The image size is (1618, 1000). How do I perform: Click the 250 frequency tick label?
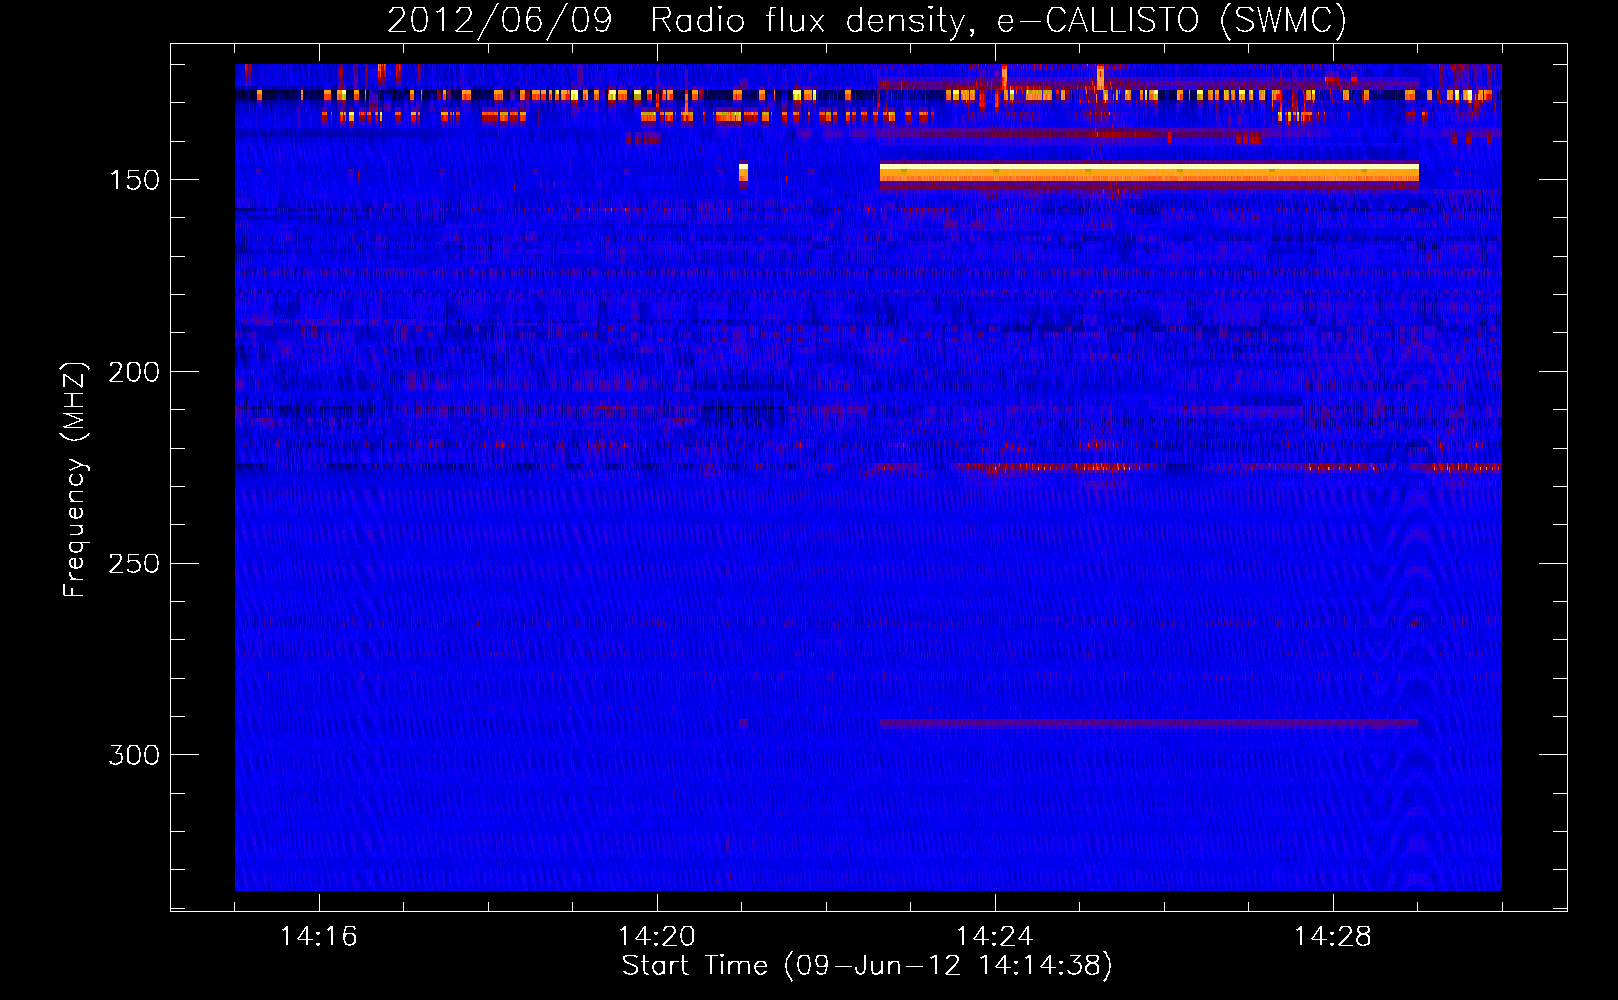(134, 564)
